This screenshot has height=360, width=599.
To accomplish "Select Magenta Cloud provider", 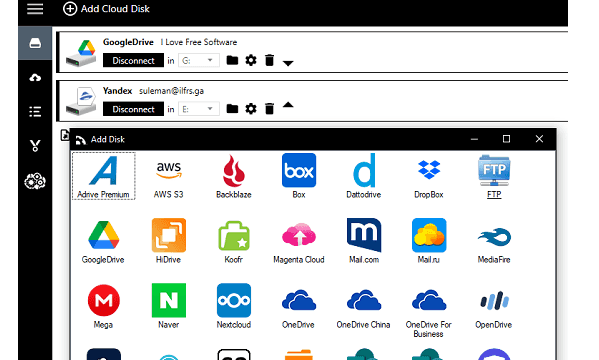I will click(299, 241).
